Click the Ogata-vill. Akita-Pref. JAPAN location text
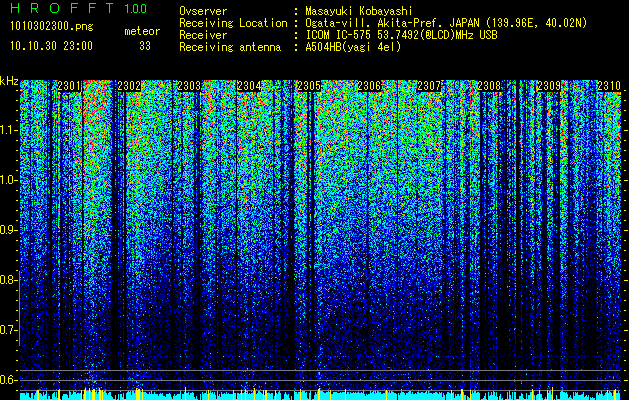Screen dimensions: 629x400 pos(446,23)
